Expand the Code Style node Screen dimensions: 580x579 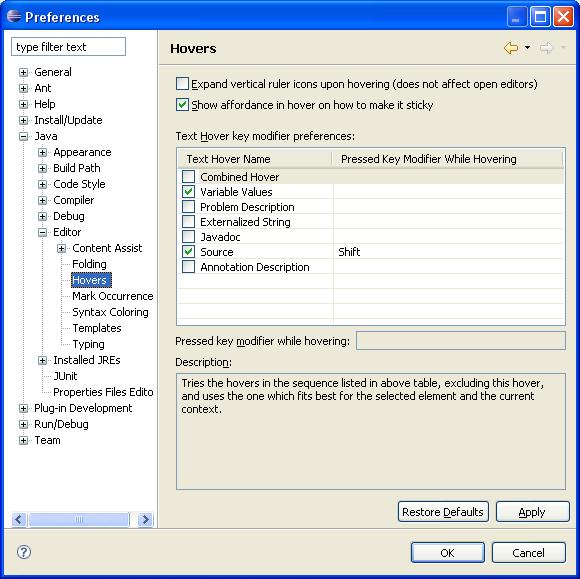click(43, 184)
